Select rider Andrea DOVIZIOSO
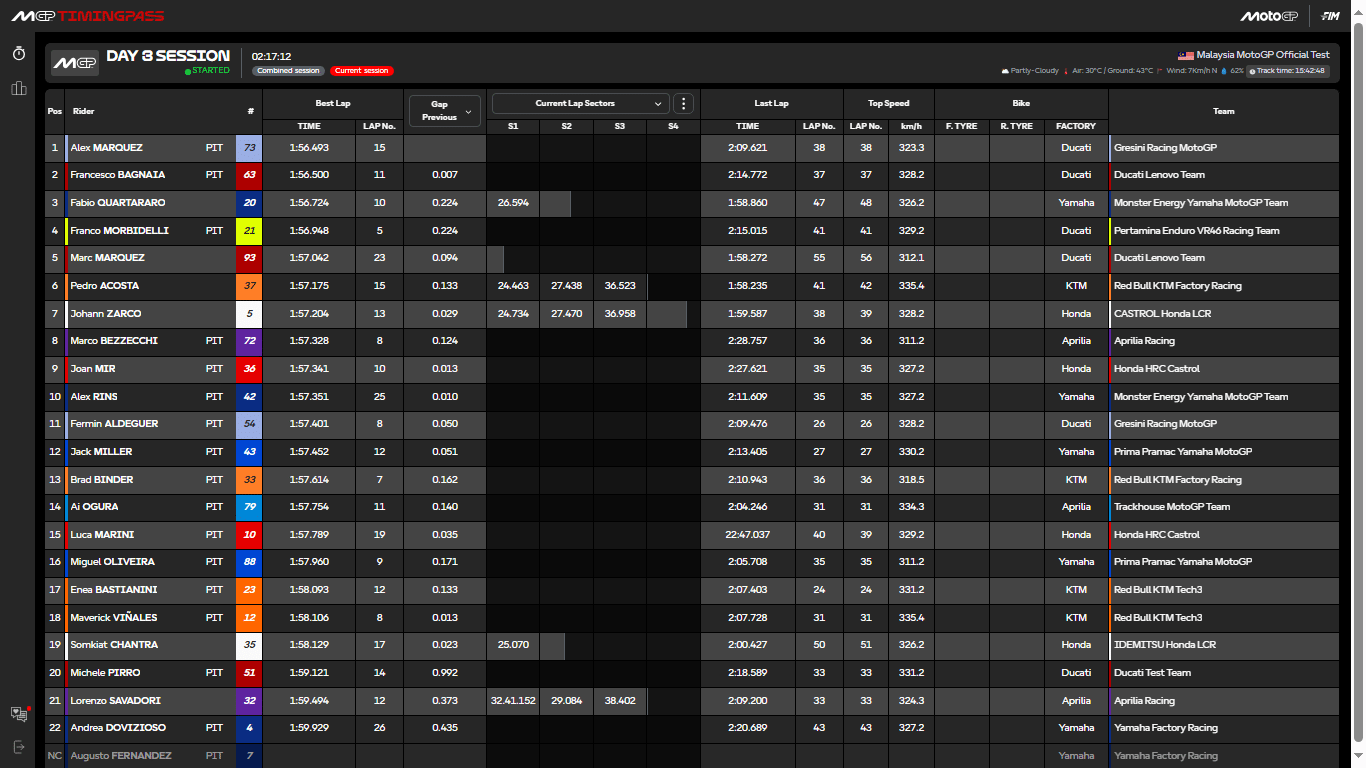1366x768 pixels. (x=118, y=728)
